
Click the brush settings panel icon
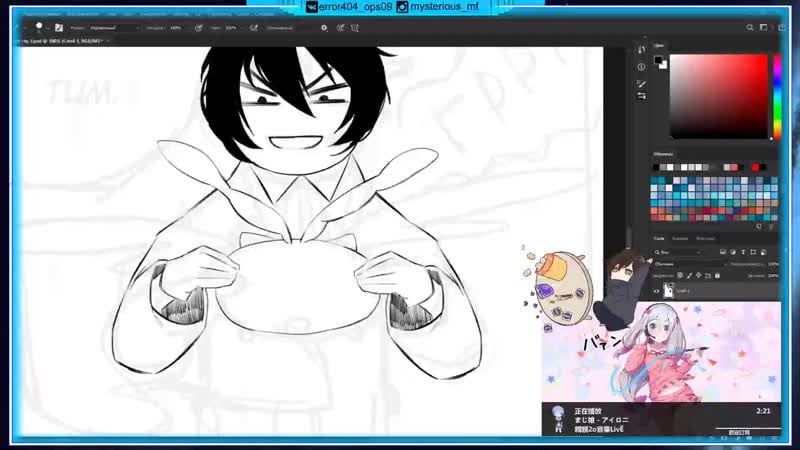(59, 28)
